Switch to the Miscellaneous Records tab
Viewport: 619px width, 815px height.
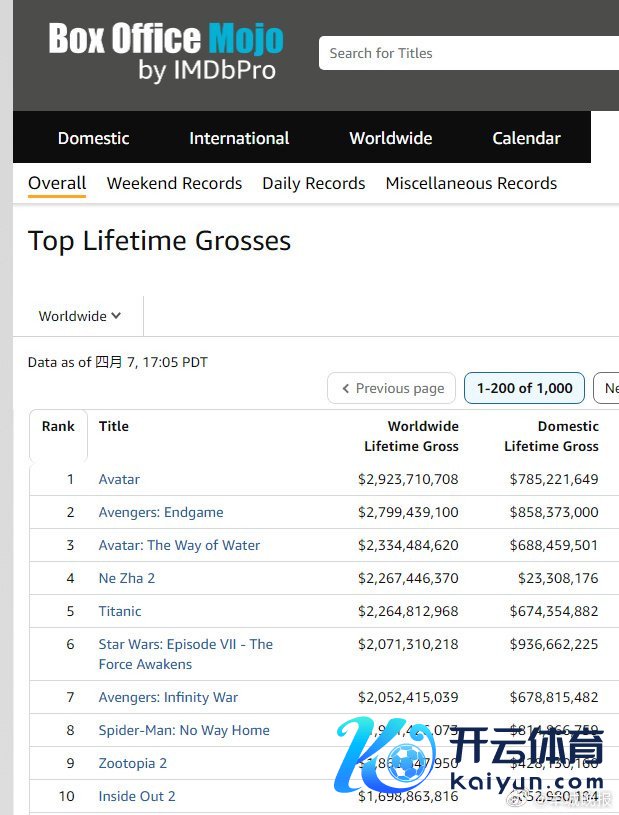(471, 183)
